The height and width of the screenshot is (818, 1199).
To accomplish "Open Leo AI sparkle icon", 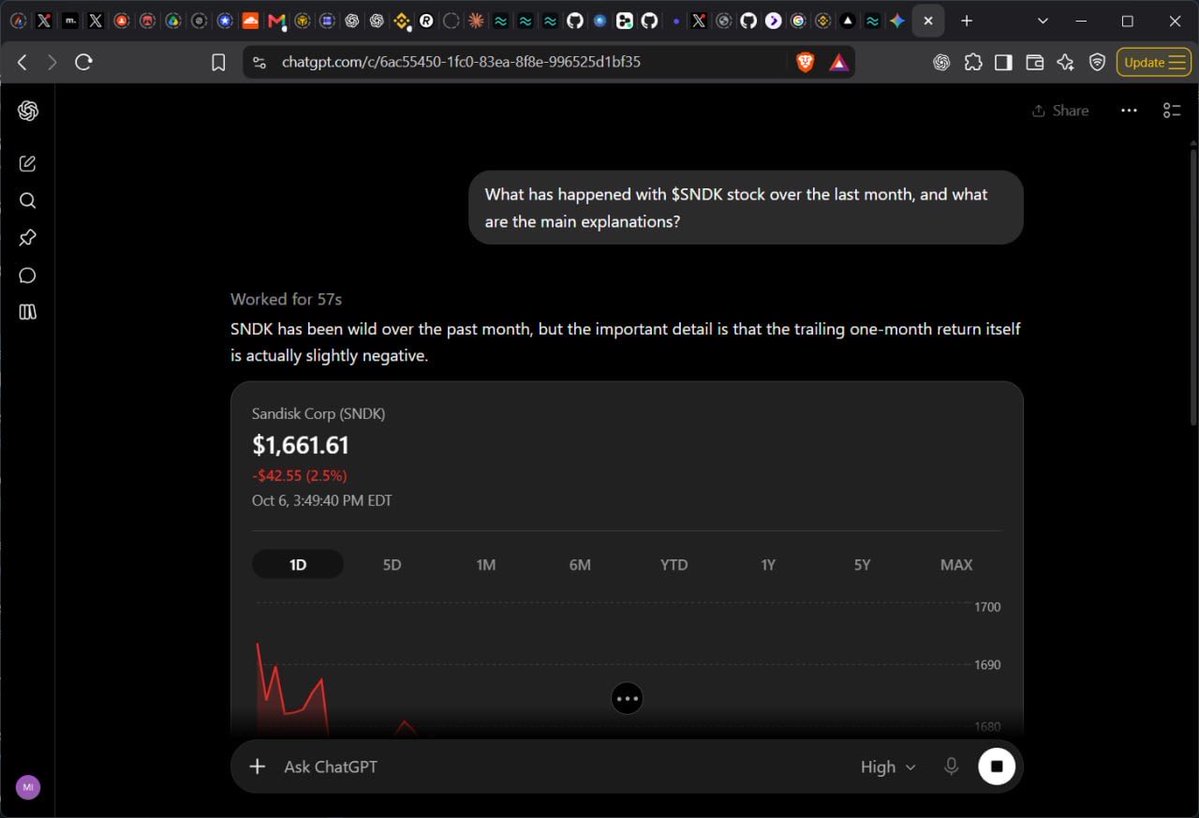I will (1065, 63).
